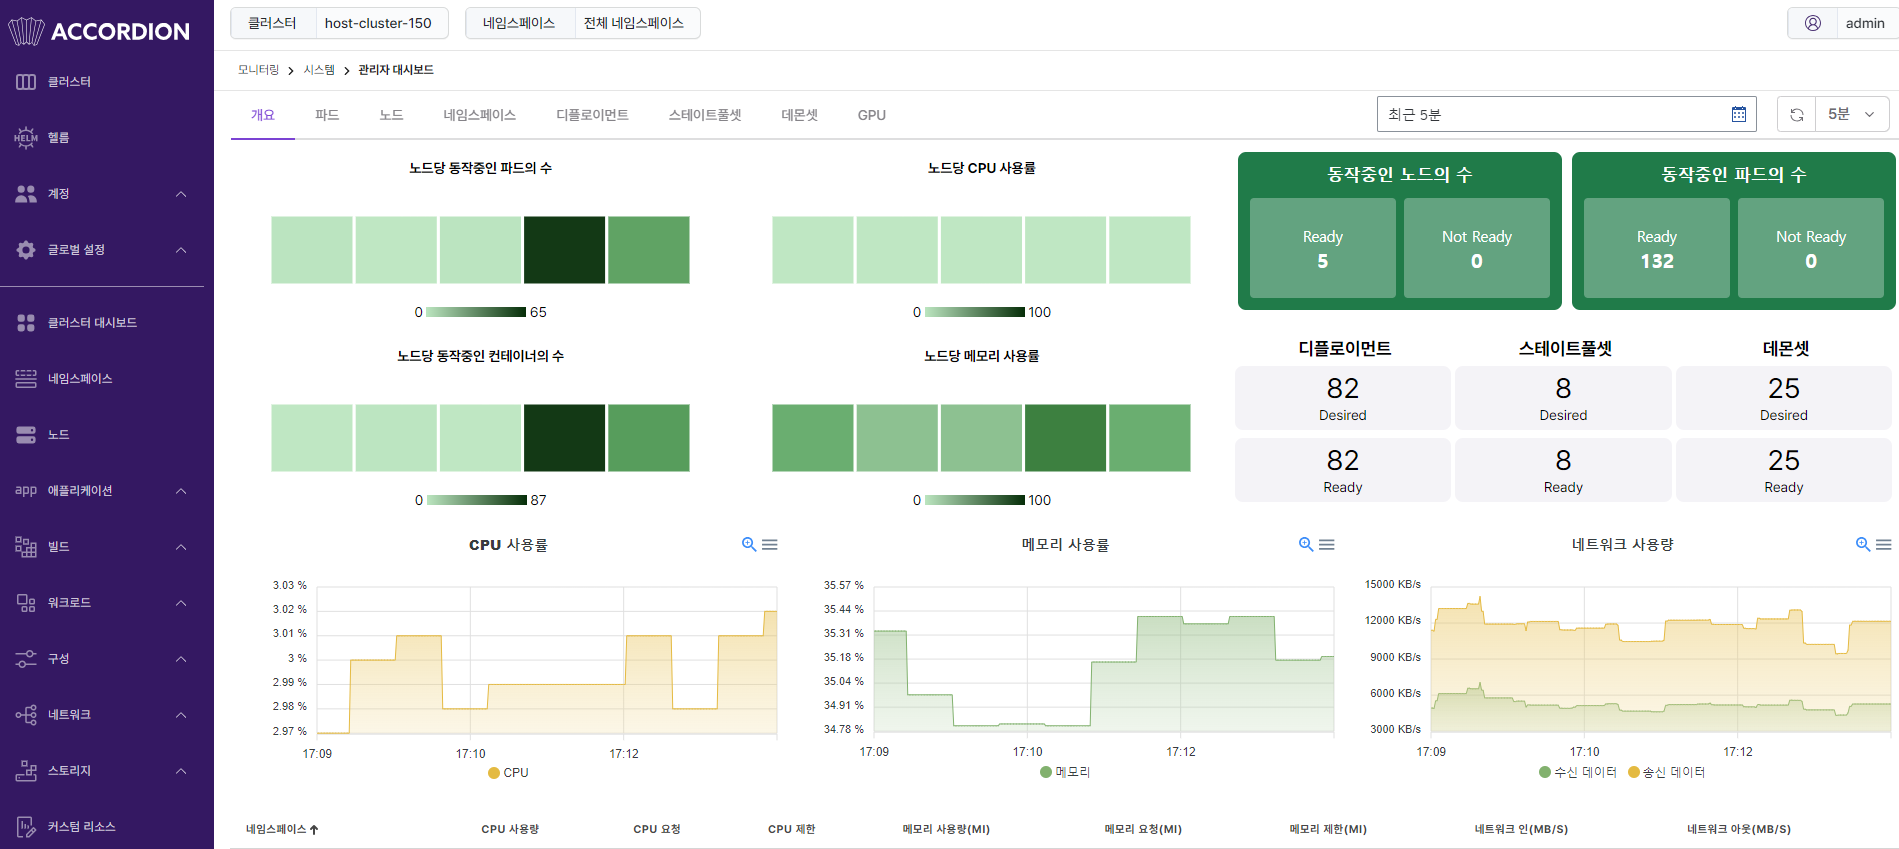Zoom the CPU 사용률 chart
Viewport: 1899px width, 849px height.
click(x=749, y=545)
